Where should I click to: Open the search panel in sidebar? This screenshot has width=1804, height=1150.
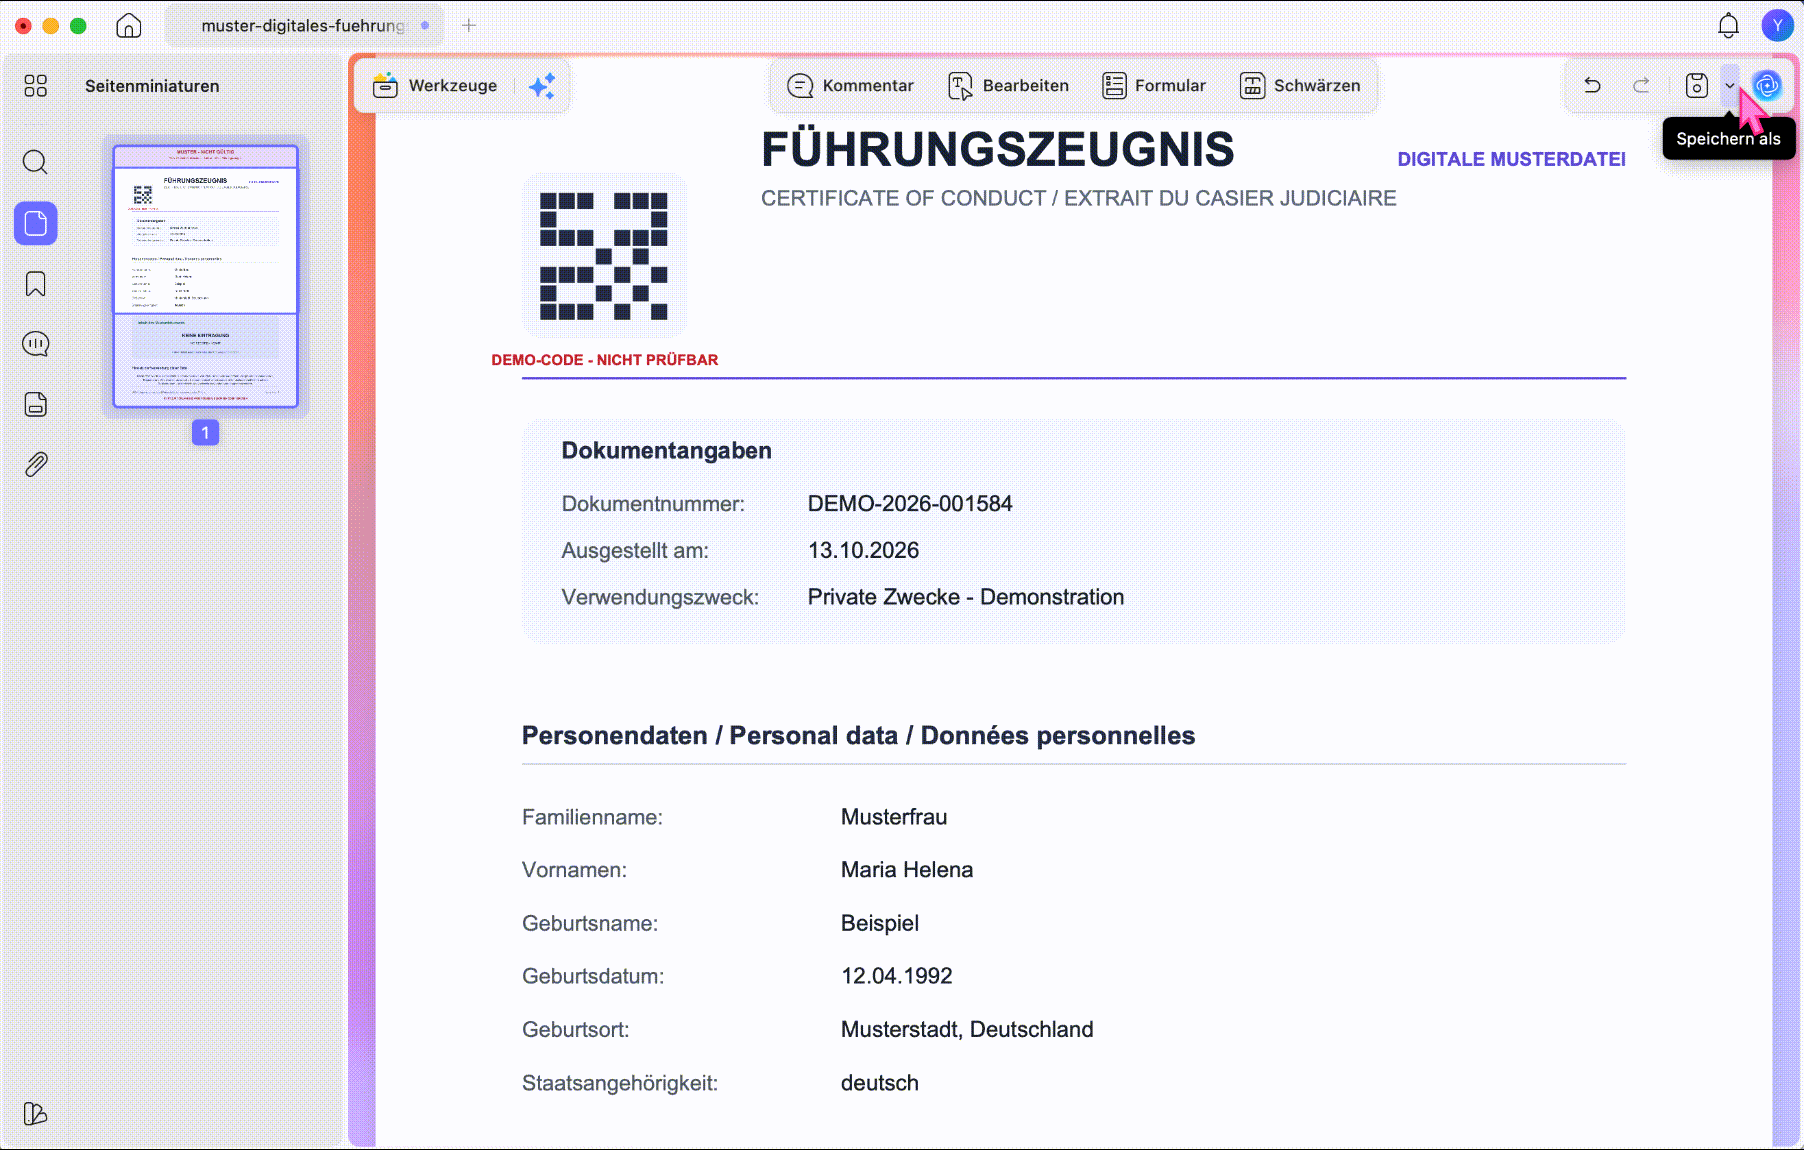[x=36, y=162]
